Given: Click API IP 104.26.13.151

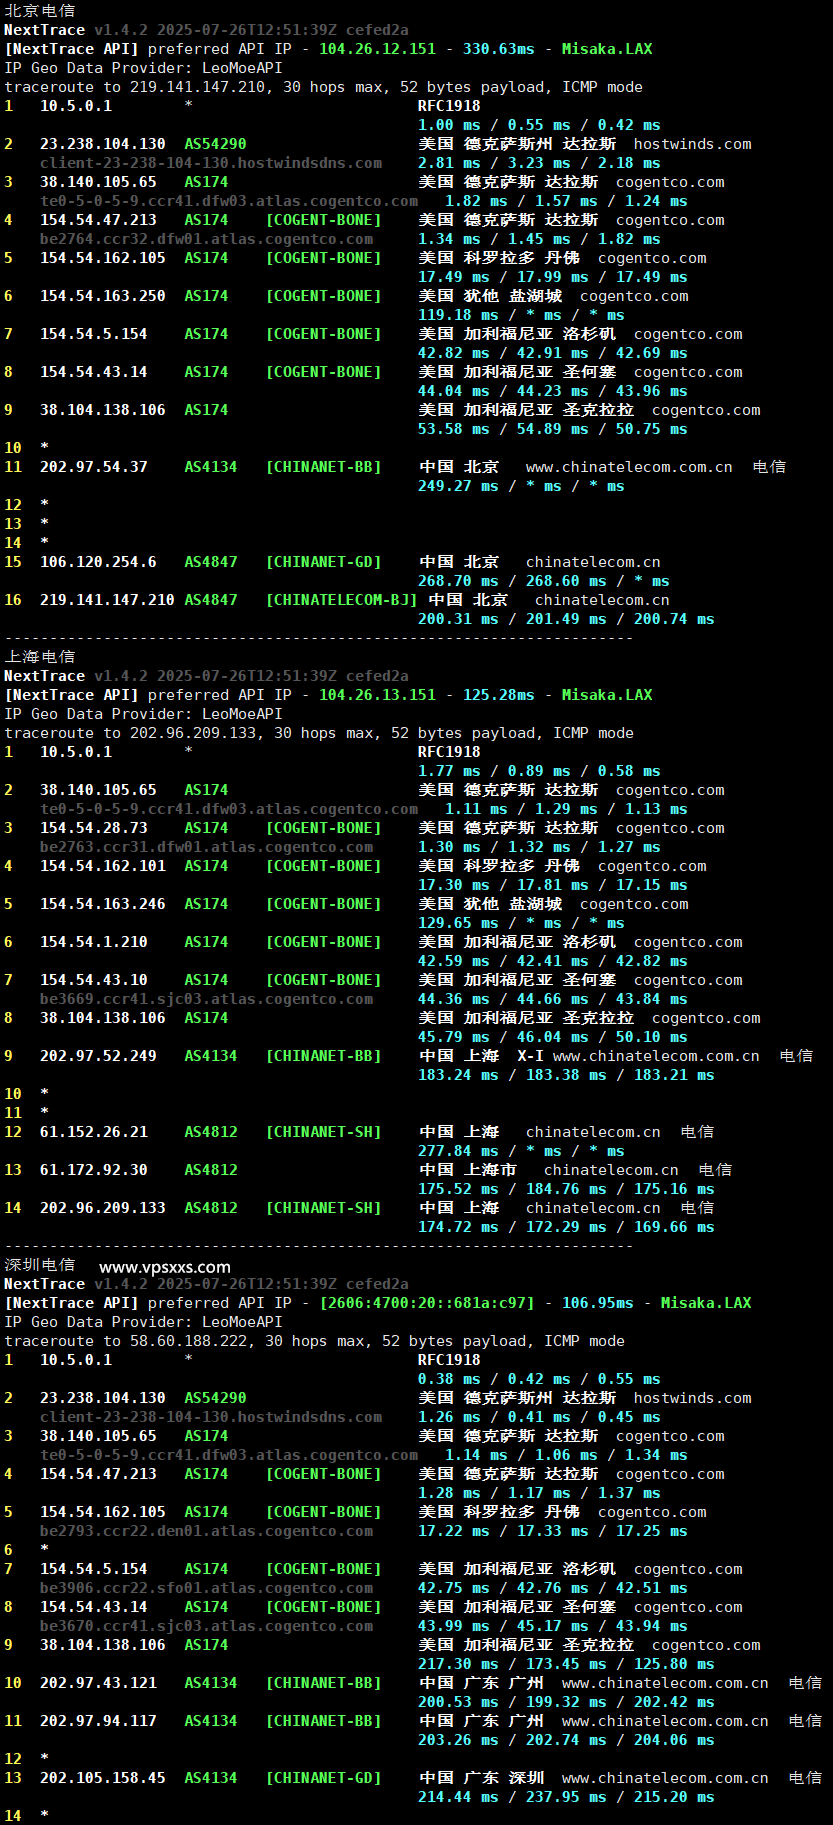Looking at the screenshot, I should pyautogui.click(x=377, y=695).
